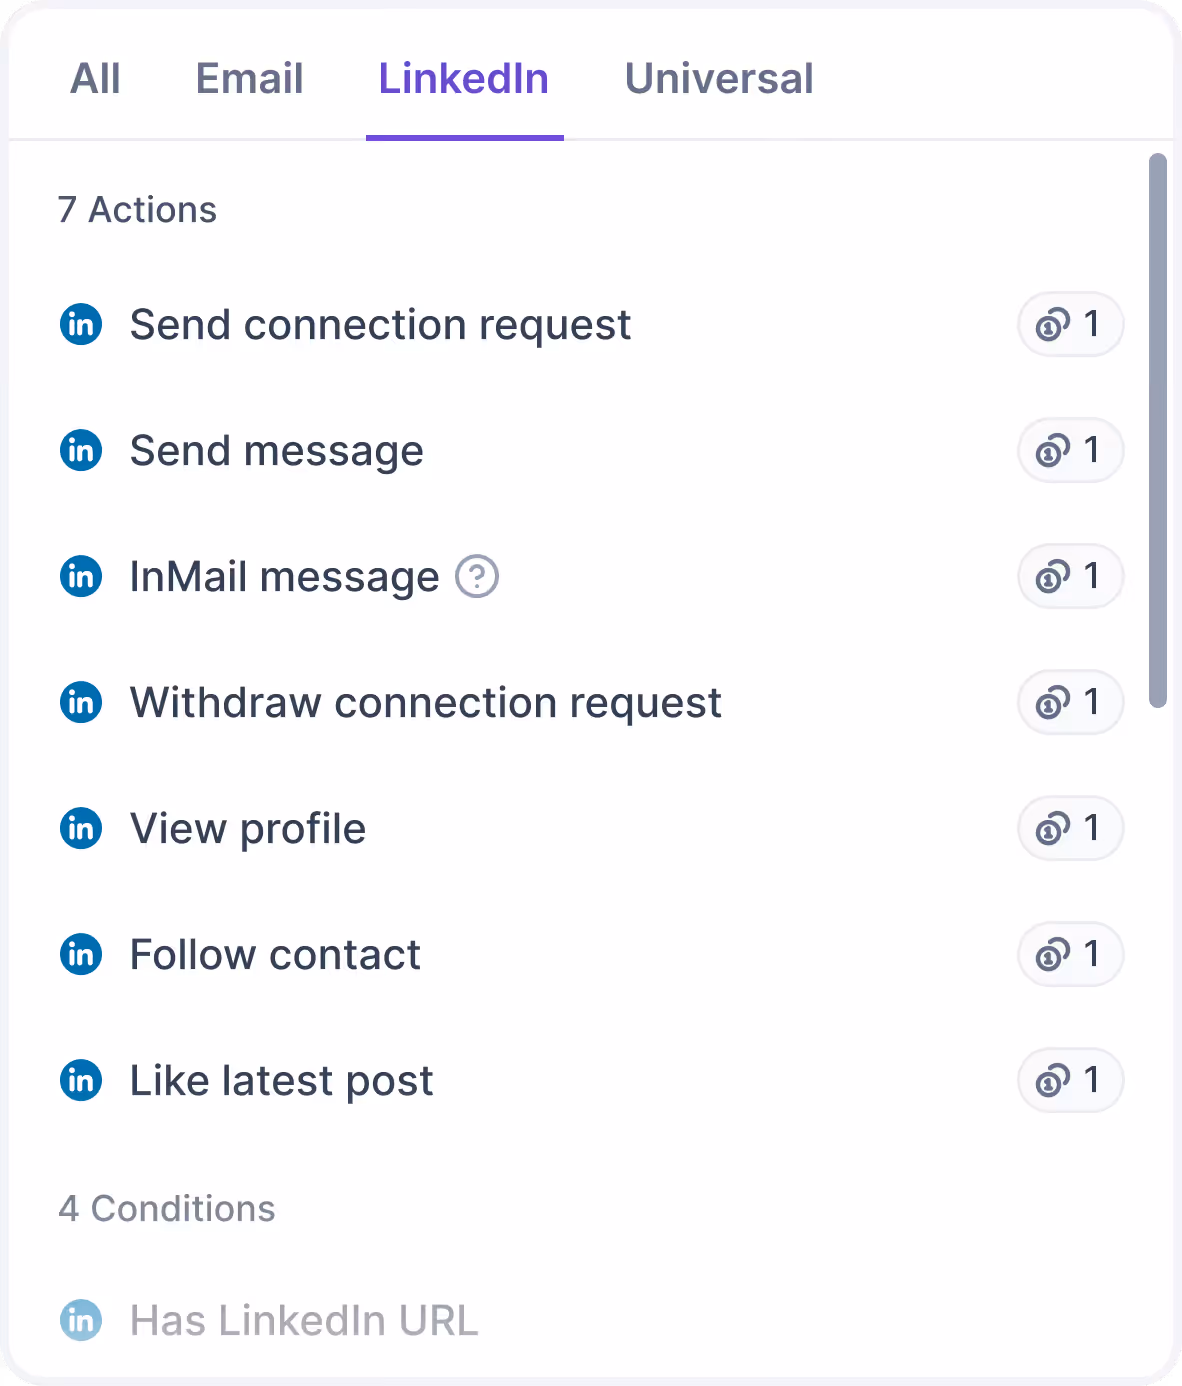
Task: Click the LinkedIn icon beside Send connection request
Action: point(81,325)
